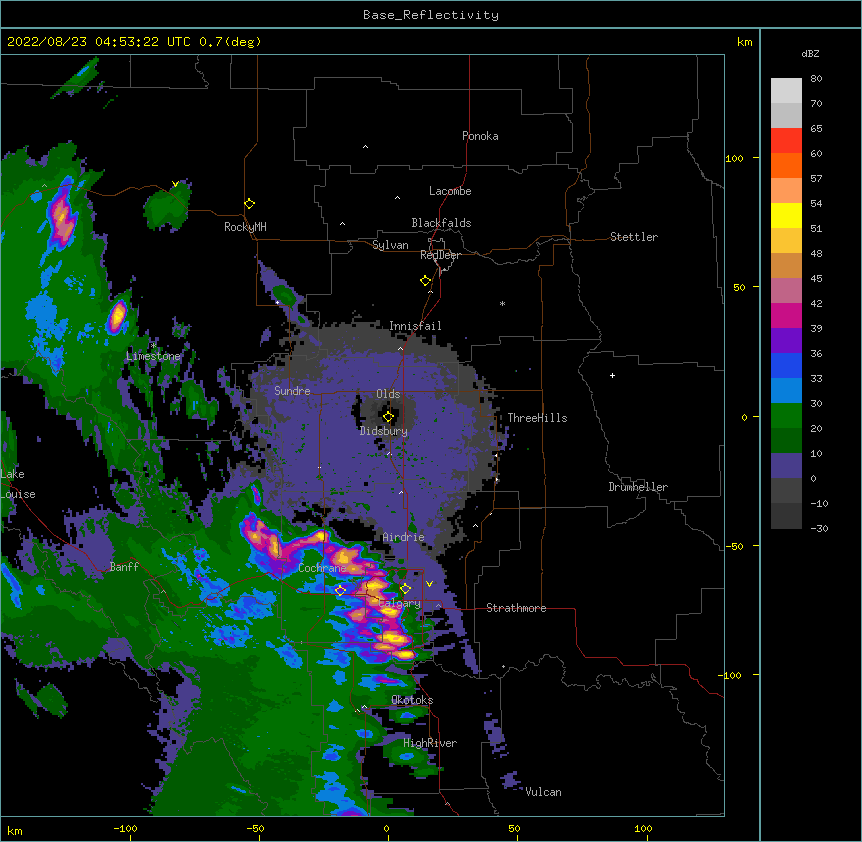Click the RockyMH label
This screenshot has height=842, width=862.
[x=245, y=227]
